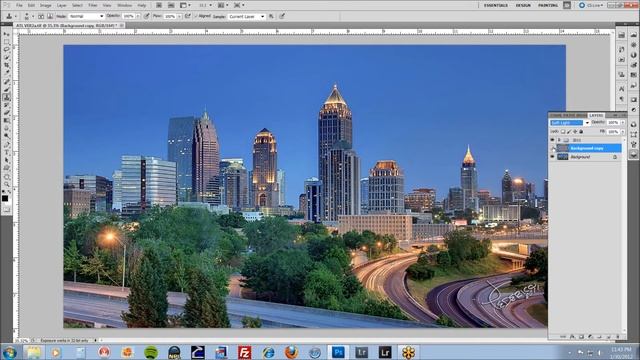Open the Image menu
This screenshot has width=640, height=360.
point(45,5)
